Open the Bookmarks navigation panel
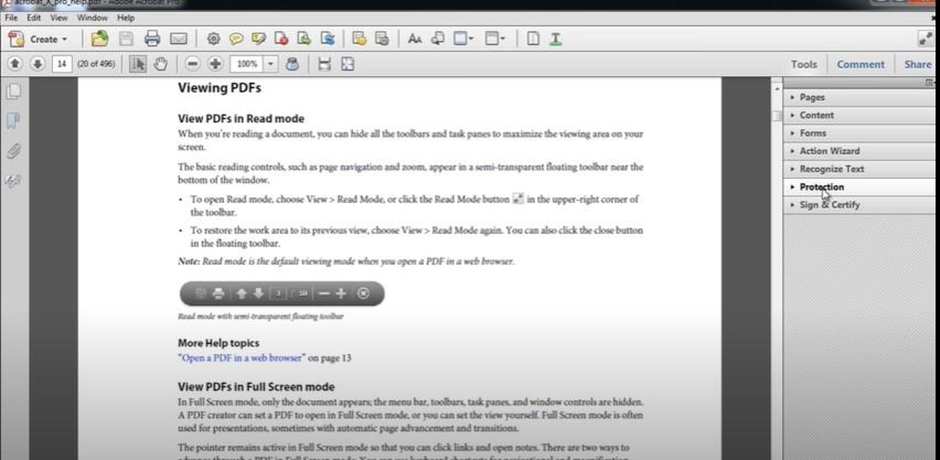Viewport: 940px width, 460px height. [13, 122]
